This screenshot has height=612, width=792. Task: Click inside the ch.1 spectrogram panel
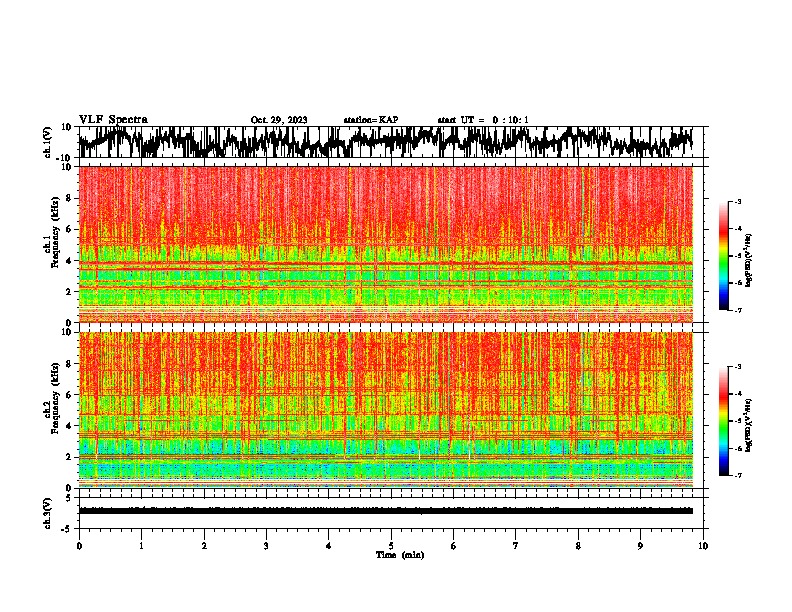pyautogui.click(x=385, y=244)
